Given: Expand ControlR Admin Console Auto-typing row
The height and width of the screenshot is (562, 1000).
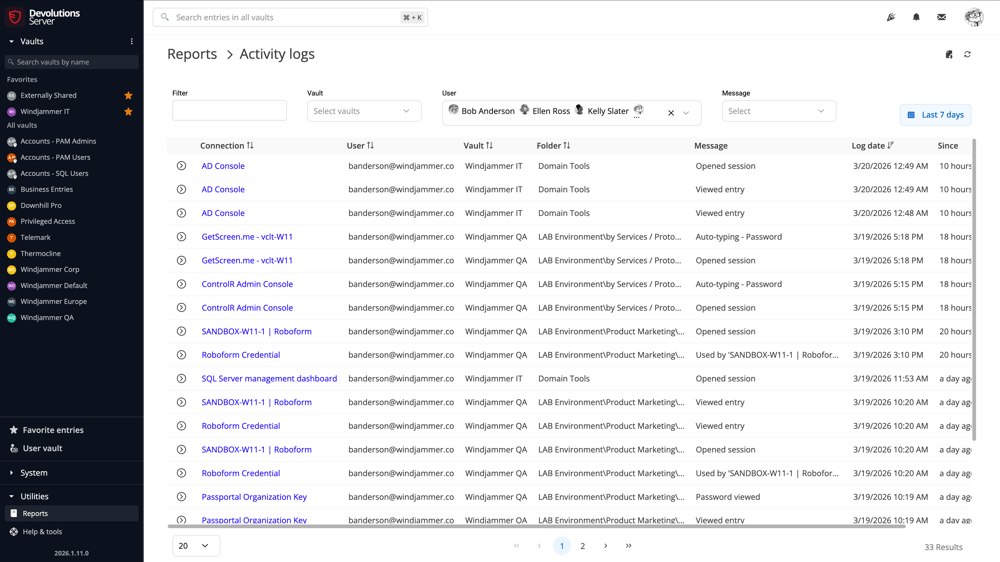Looking at the screenshot, I should [x=182, y=284].
